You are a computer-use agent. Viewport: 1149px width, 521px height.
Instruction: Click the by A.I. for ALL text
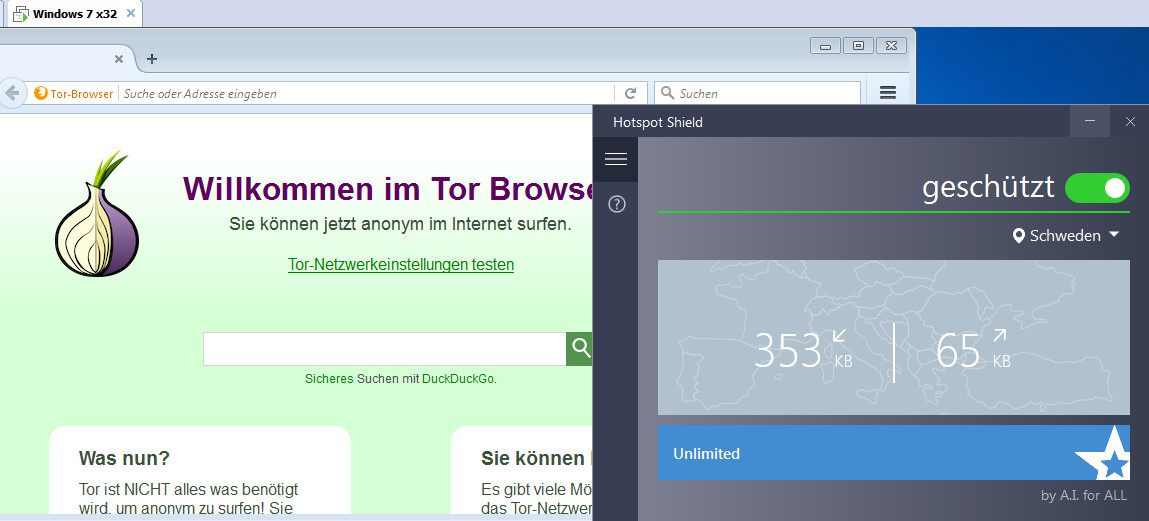click(x=1084, y=495)
